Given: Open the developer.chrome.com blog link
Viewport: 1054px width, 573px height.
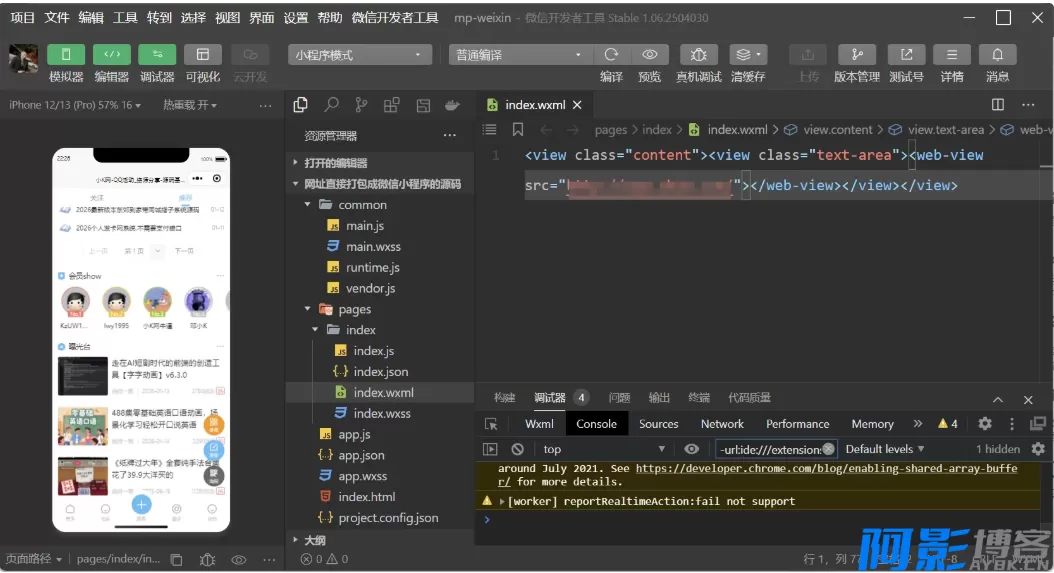Looking at the screenshot, I should point(826,468).
